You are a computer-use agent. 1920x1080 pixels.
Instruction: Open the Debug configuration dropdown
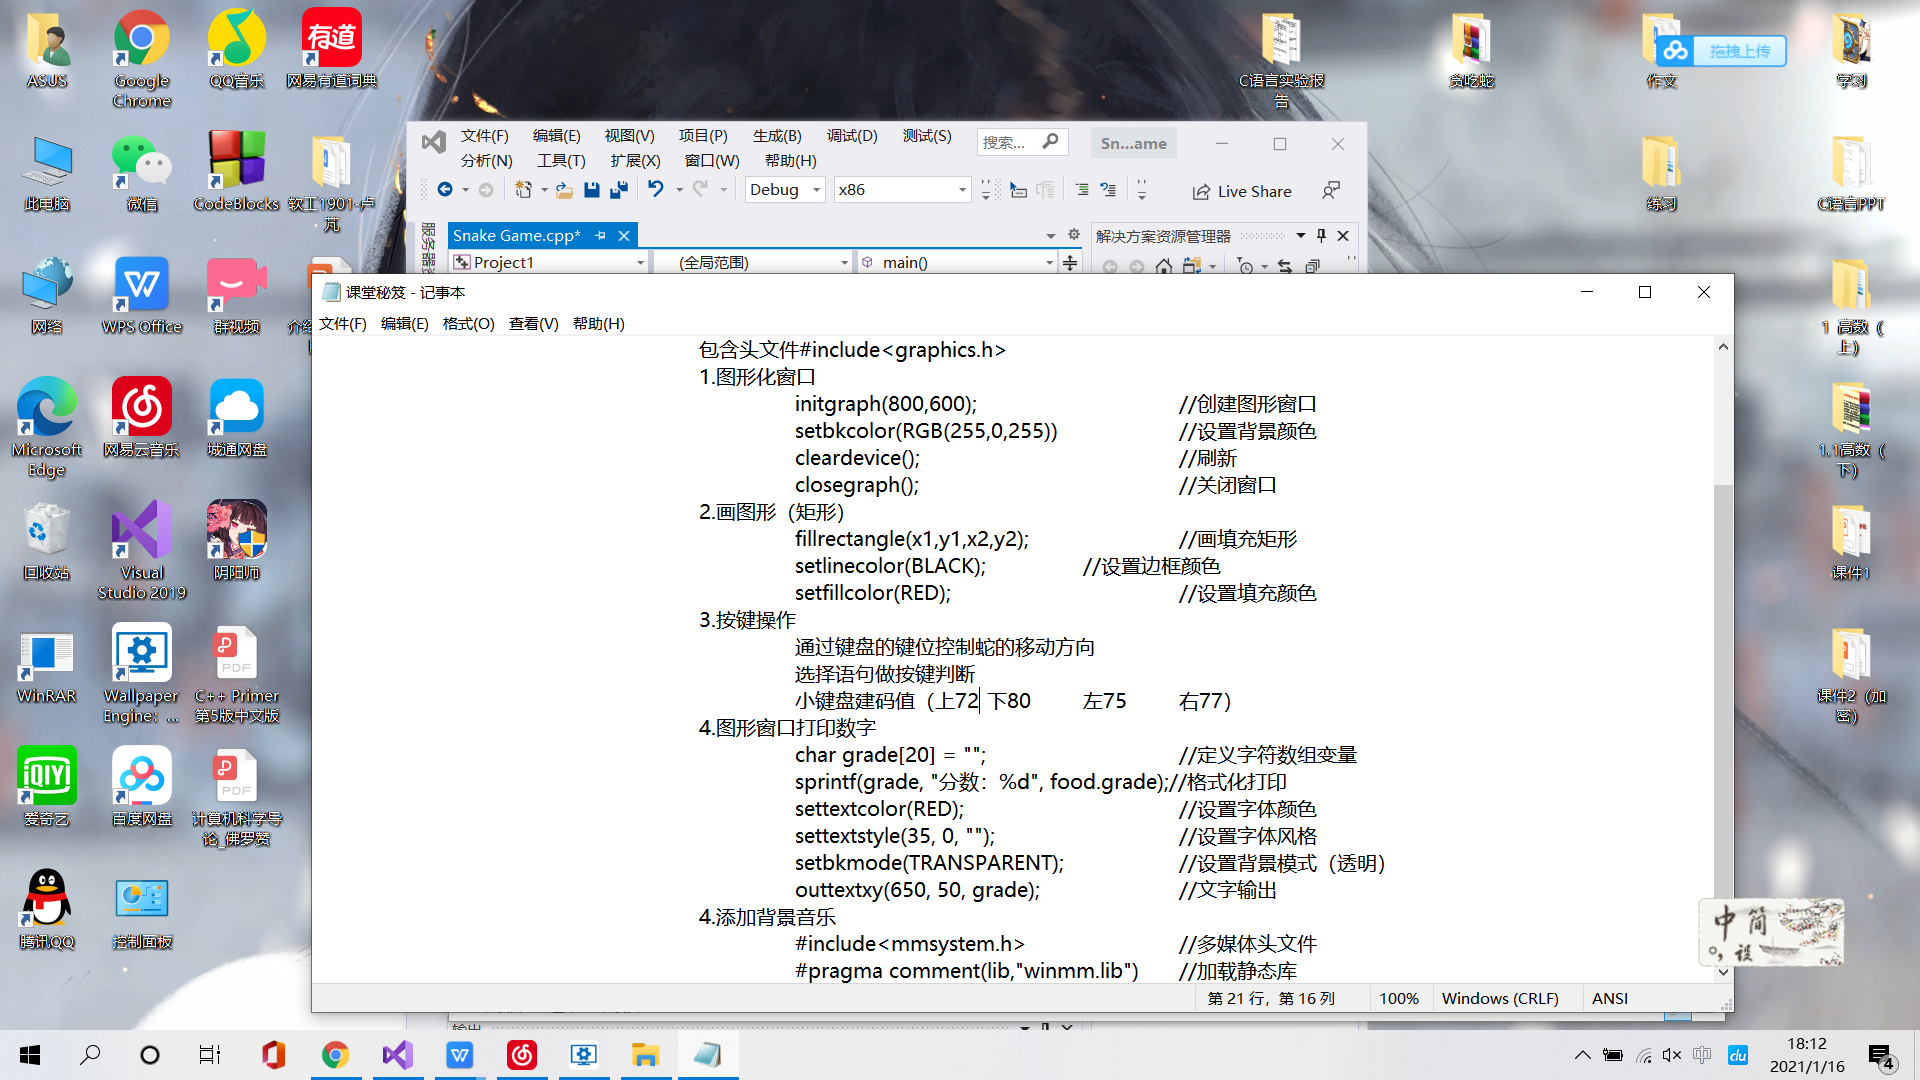click(x=816, y=190)
